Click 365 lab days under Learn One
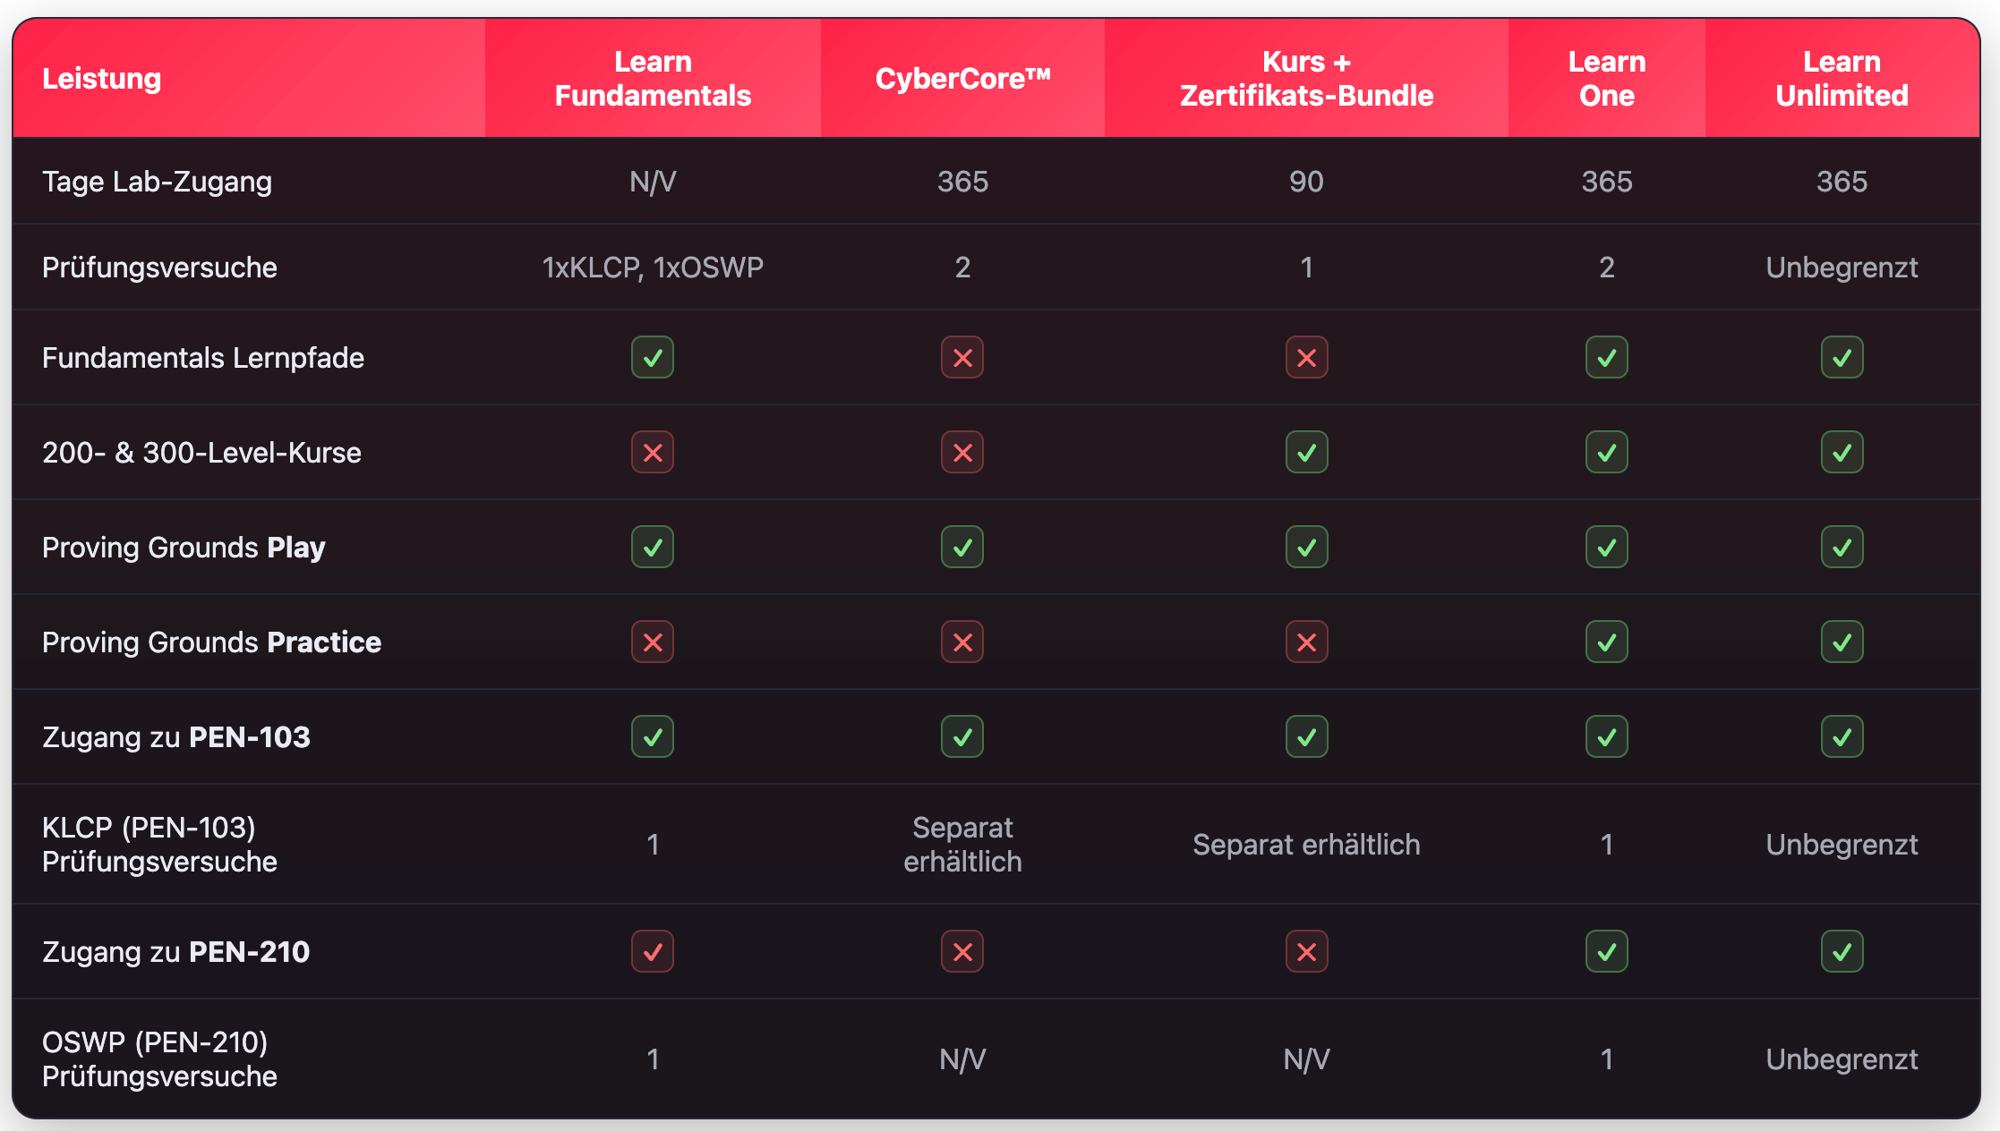 [x=1606, y=181]
